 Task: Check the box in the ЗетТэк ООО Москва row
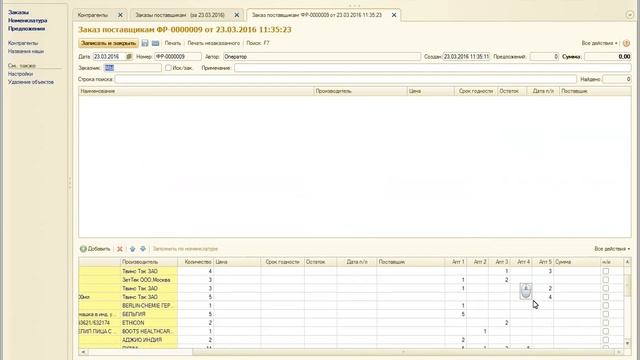(606, 280)
